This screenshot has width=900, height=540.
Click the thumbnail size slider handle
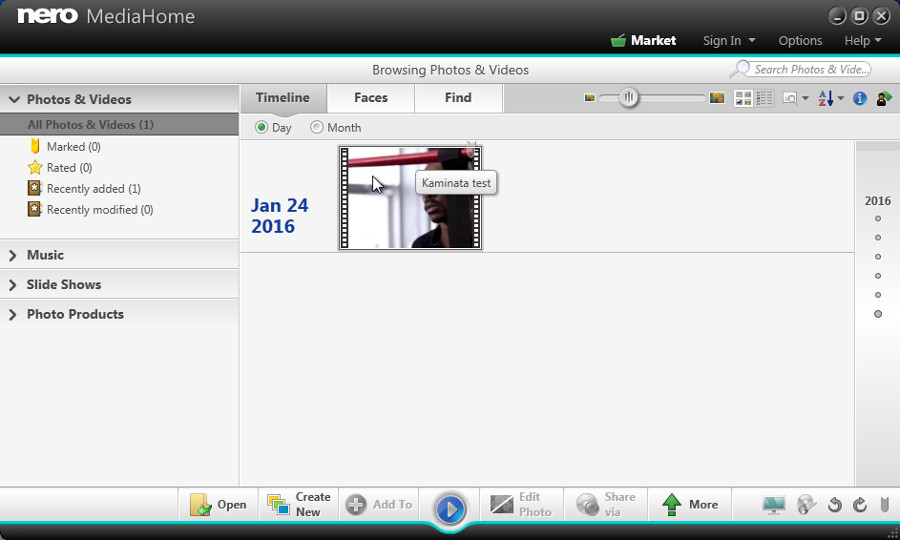(x=629, y=98)
